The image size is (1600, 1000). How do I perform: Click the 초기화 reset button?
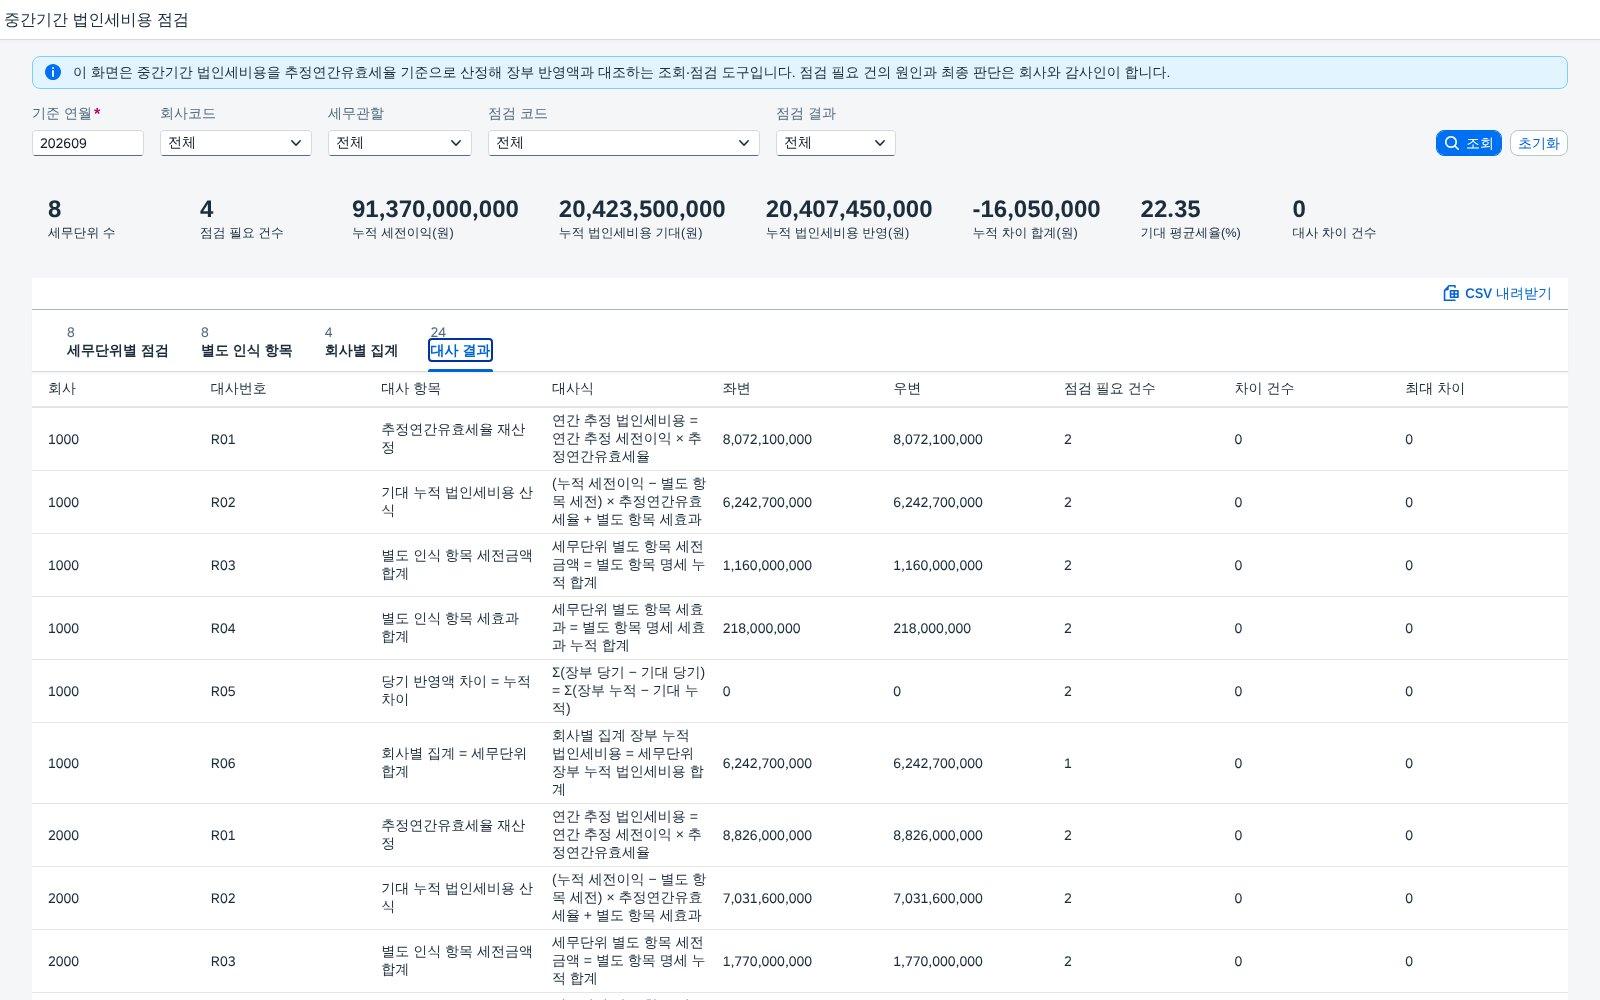1539,143
